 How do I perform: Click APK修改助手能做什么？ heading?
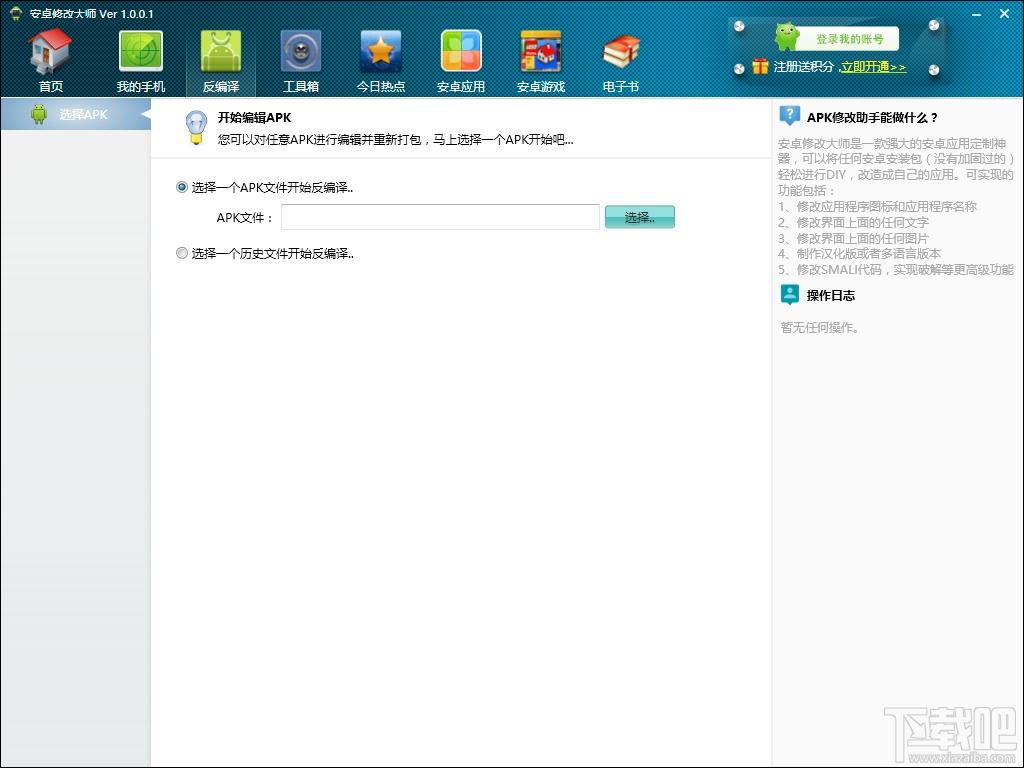(x=872, y=118)
